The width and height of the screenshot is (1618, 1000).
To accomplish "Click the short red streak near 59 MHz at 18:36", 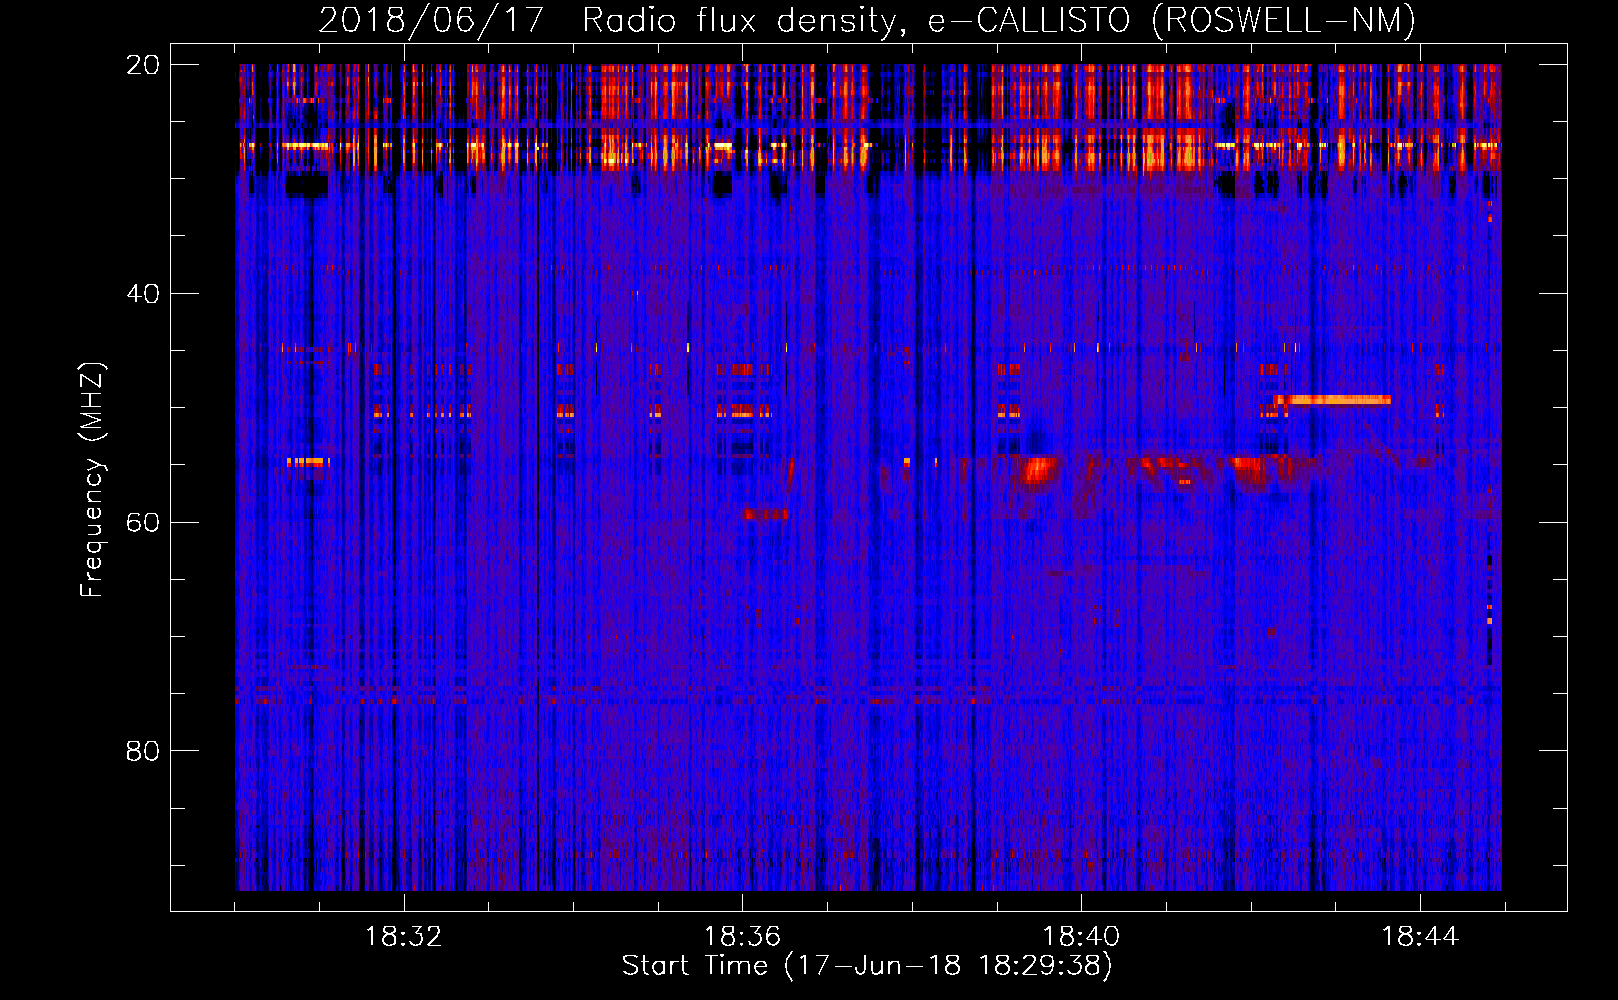I will pos(766,514).
